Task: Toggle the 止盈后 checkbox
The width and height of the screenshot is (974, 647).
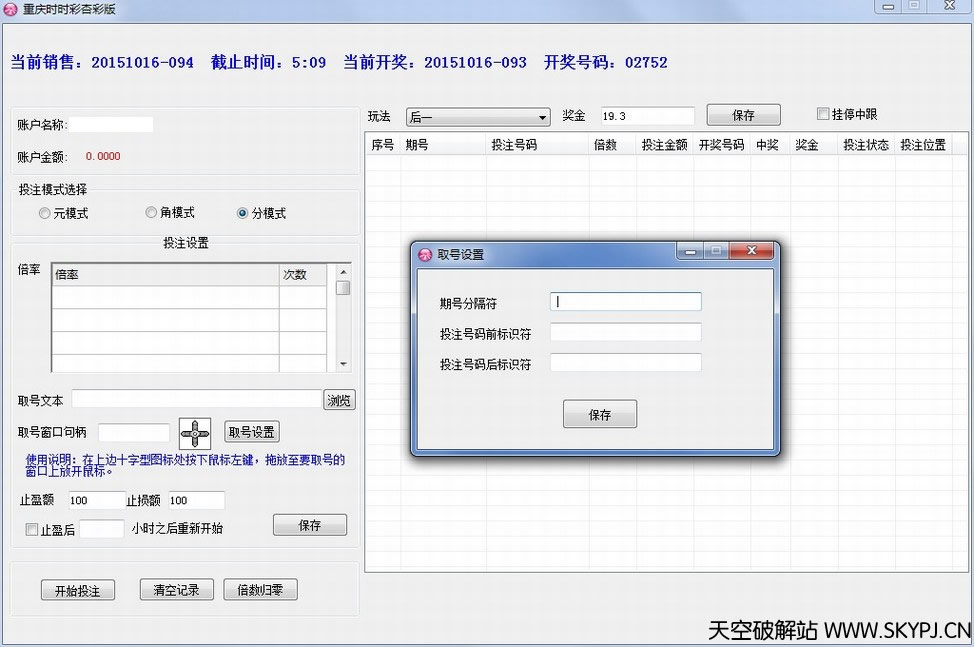Action: click(x=32, y=530)
